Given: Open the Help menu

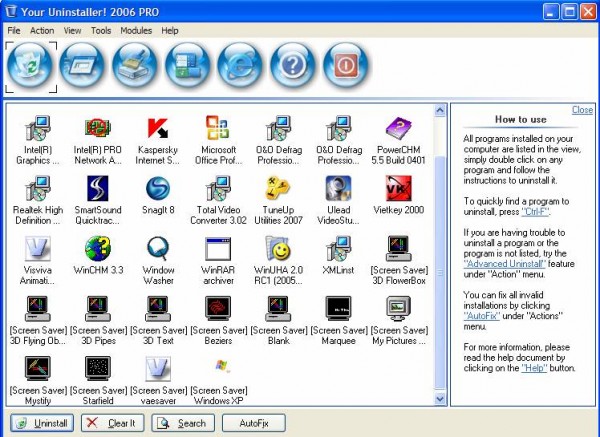Looking at the screenshot, I should tap(170, 31).
